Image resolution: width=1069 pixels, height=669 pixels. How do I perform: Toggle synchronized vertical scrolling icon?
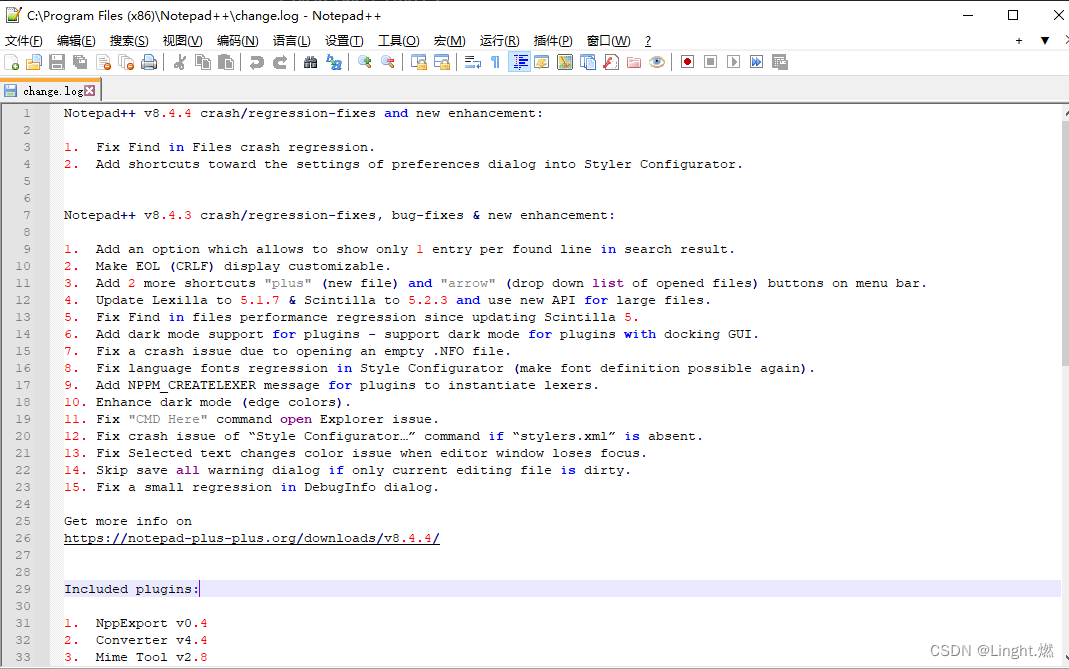pos(419,63)
